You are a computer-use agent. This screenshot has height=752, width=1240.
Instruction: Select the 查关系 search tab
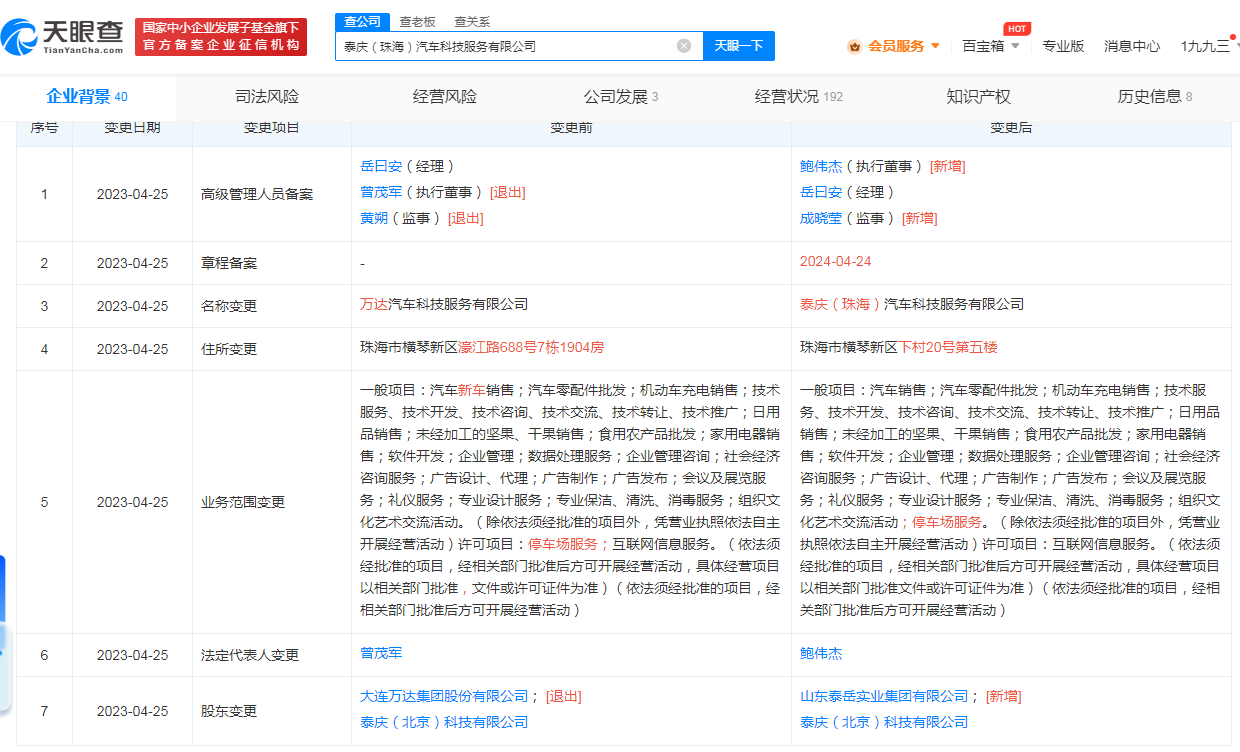(472, 21)
